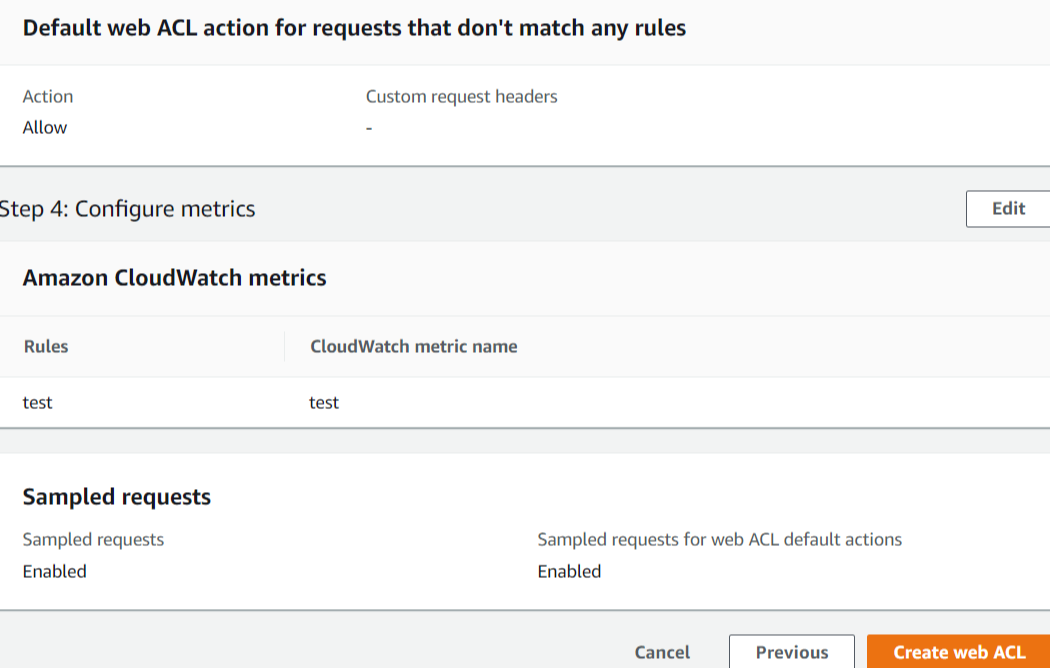Select the test rule cell in Rules column
The width and height of the screenshot is (1050, 668).
(x=38, y=403)
